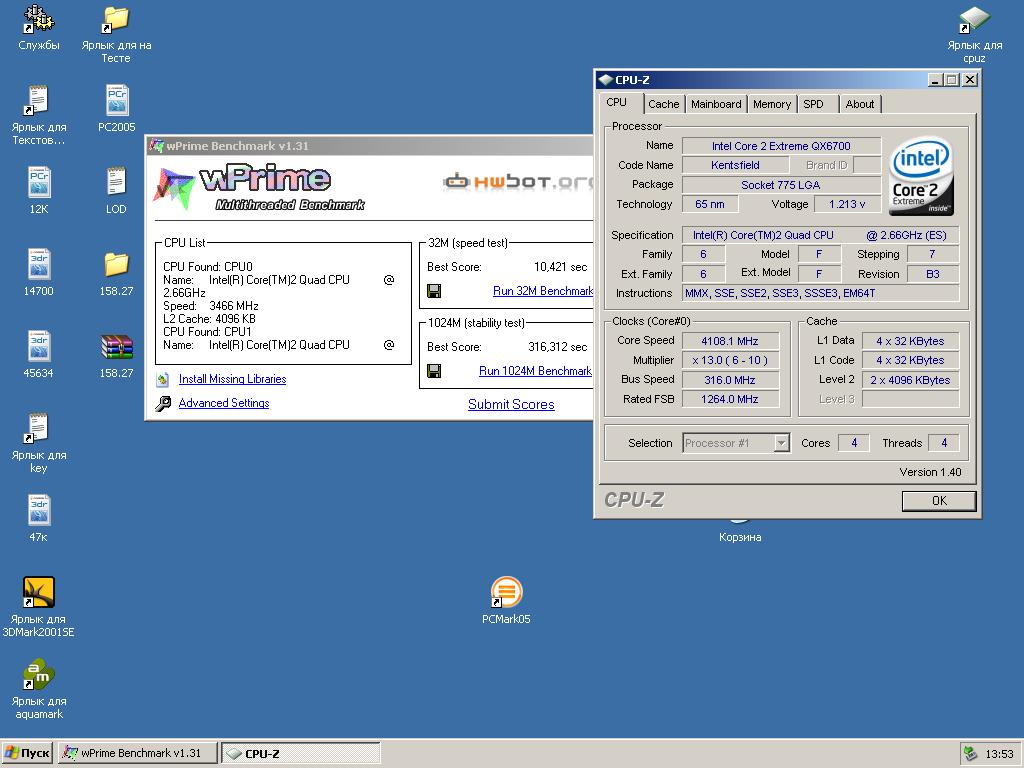1024x768 pixels.
Task: Click the Package Socket 775 LGA value
Action: pyautogui.click(x=781, y=185)
